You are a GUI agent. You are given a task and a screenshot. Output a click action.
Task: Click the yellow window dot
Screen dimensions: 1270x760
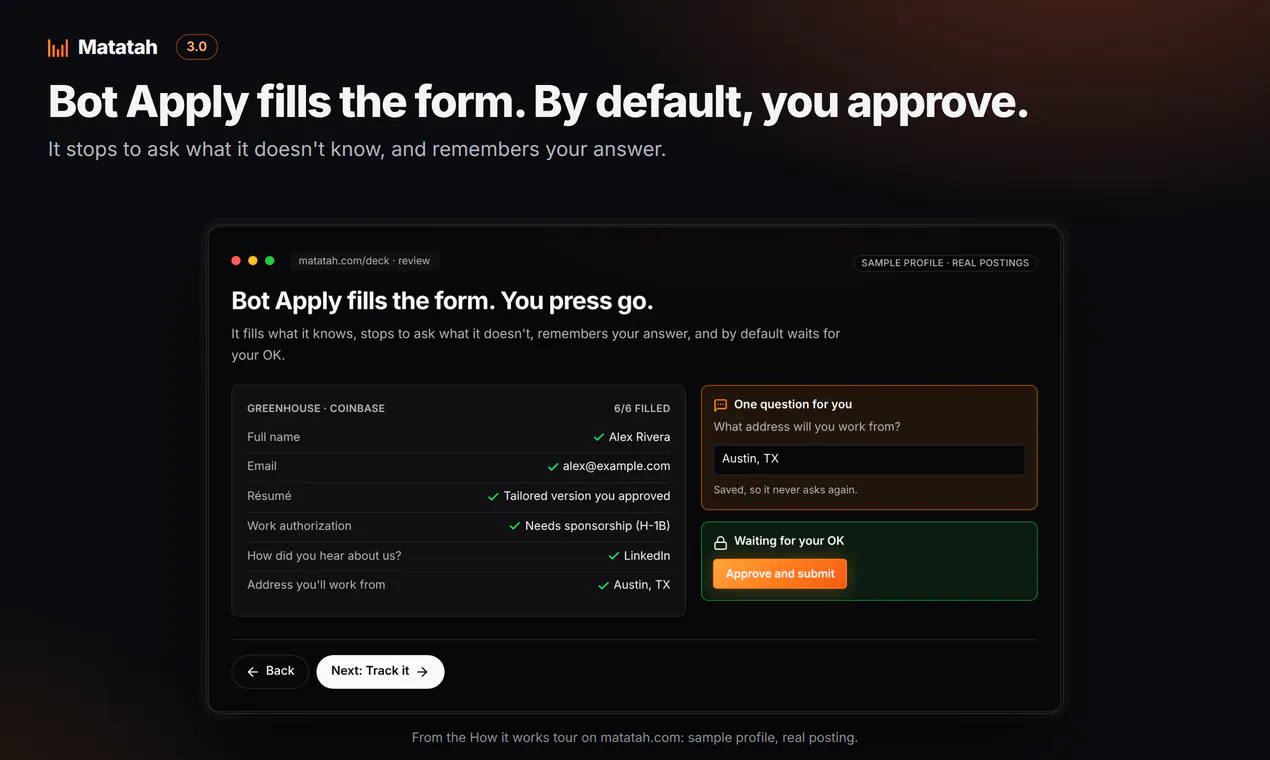click(253, 261)
